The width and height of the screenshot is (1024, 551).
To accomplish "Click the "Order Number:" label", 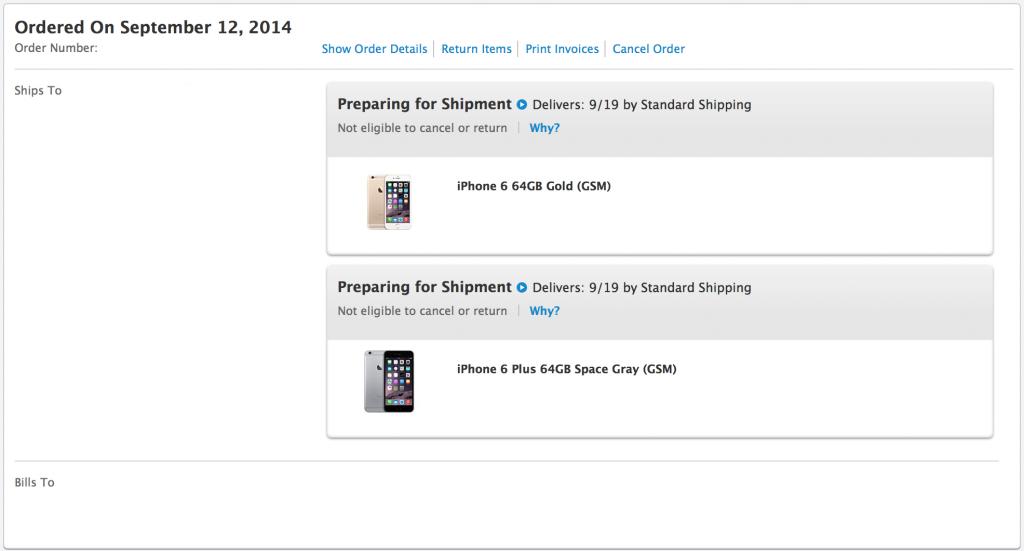I will (x=56, y=48).
